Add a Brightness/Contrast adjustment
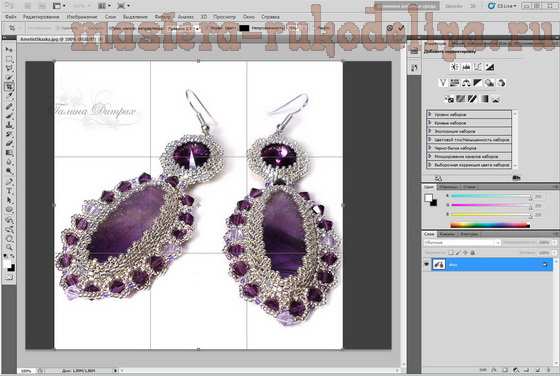 coord(455,67)
